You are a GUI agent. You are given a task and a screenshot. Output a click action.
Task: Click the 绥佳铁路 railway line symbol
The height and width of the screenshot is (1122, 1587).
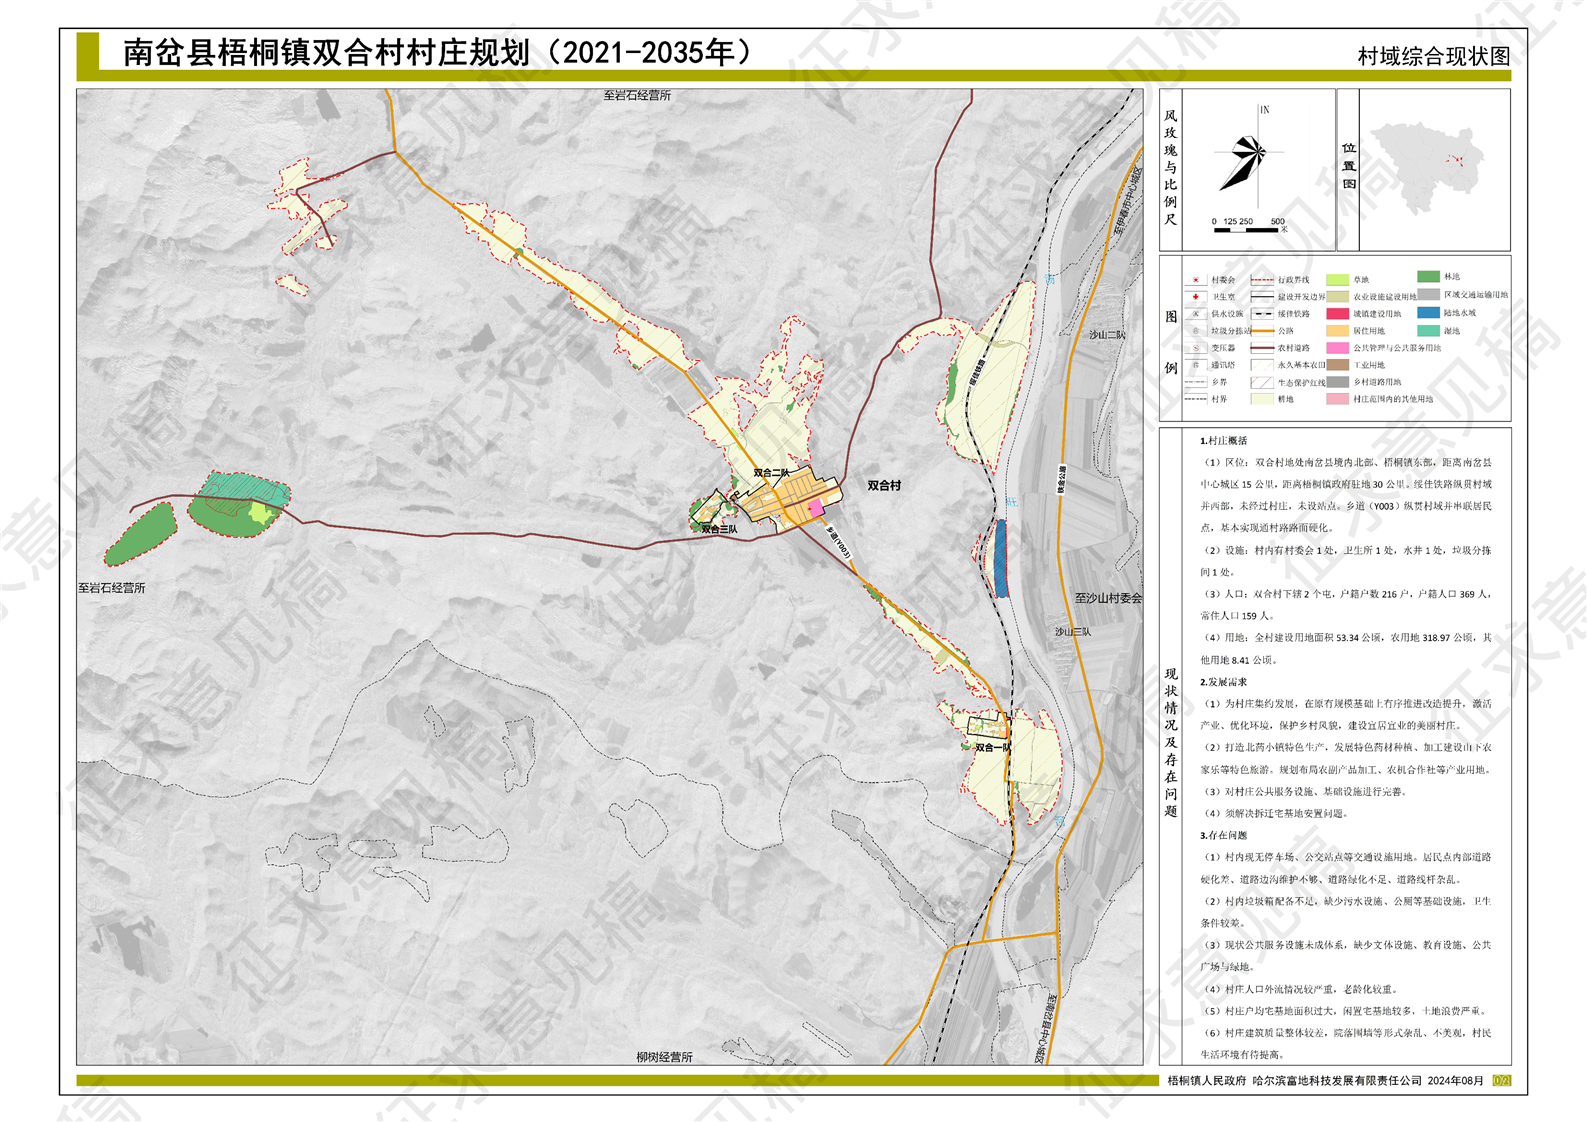click(1262, 314)
